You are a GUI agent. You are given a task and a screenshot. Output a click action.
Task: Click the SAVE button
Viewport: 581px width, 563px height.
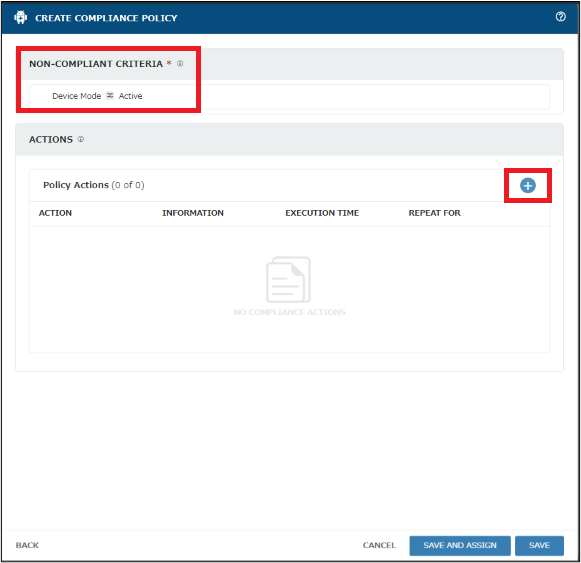coord(539,546)
